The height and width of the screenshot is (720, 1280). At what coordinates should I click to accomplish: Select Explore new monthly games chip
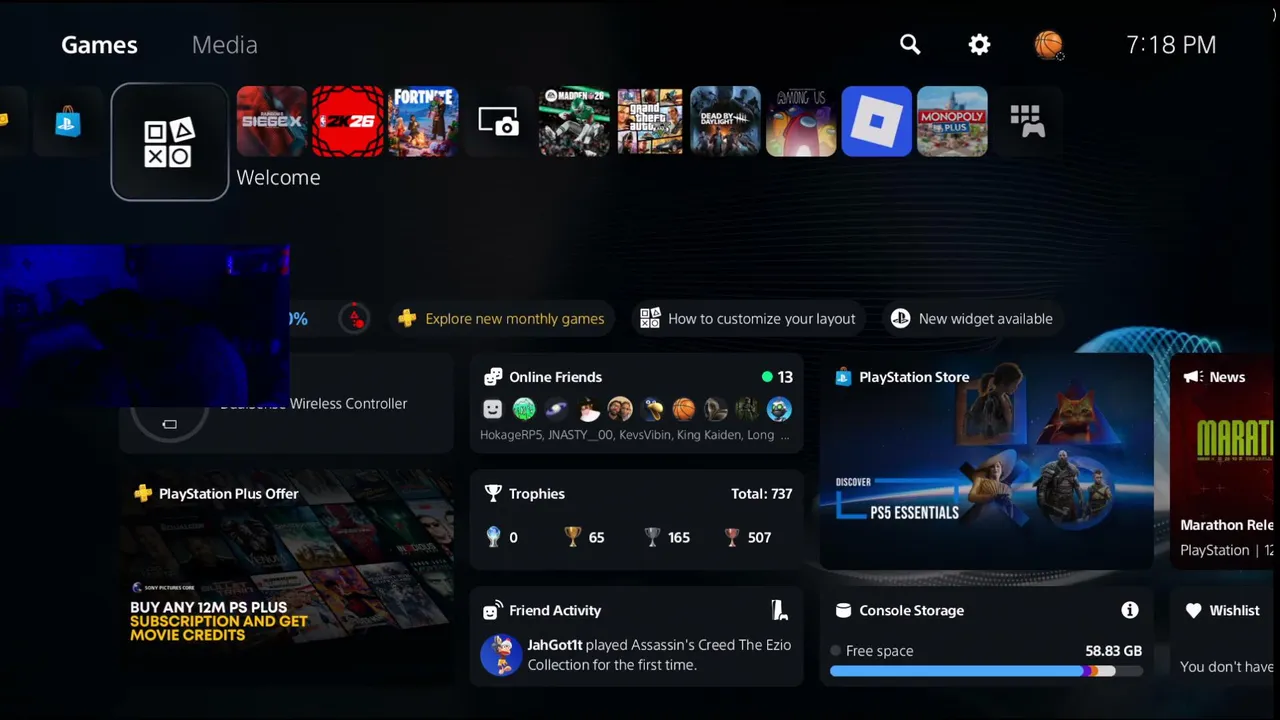coord(502,319)
